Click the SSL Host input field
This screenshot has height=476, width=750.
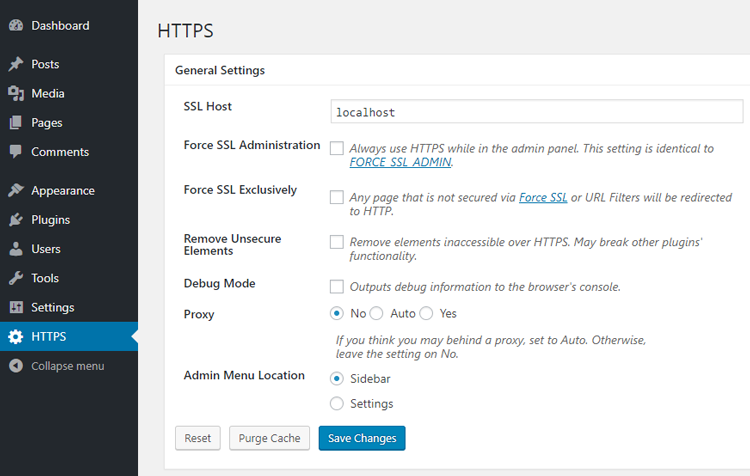pos(537,111)
